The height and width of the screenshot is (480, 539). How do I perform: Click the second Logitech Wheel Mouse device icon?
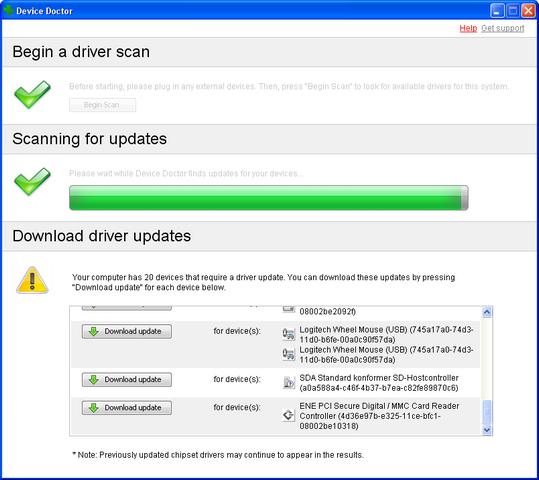(x=288, y=354)
